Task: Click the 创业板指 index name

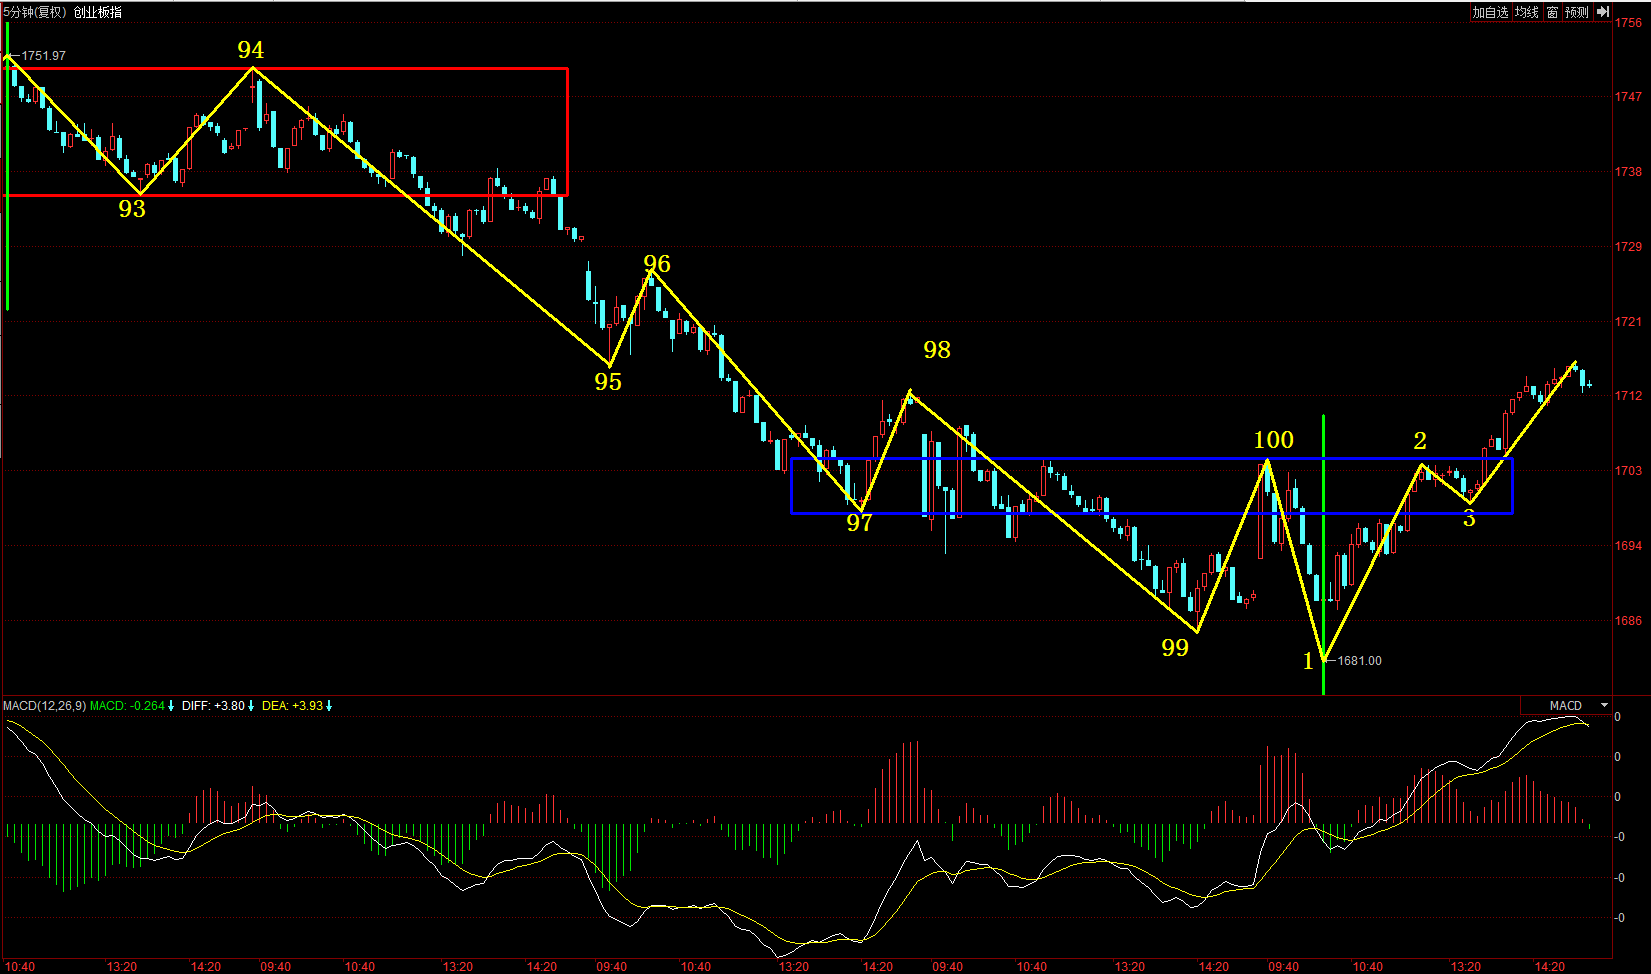Action: click(x=98, y=12)
